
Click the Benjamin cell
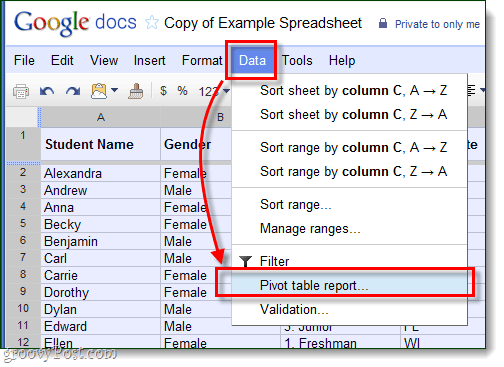(x=101, y=241)
